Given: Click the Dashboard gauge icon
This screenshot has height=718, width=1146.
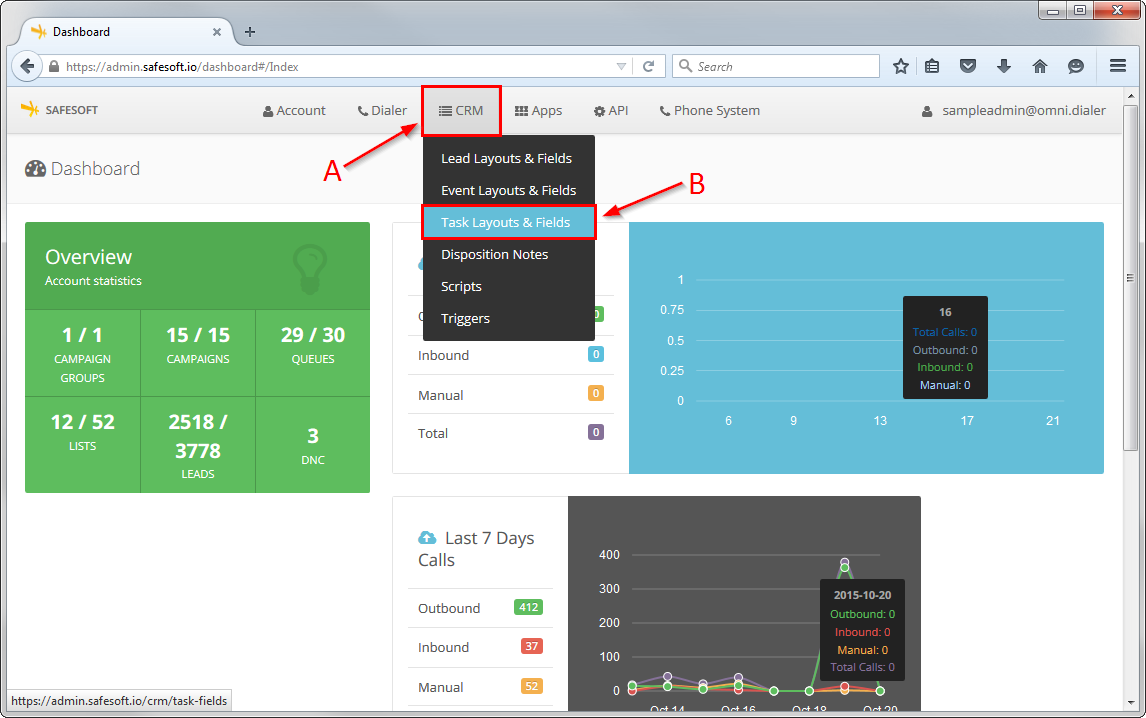Looking at the screenshot, I should (35, 169).
